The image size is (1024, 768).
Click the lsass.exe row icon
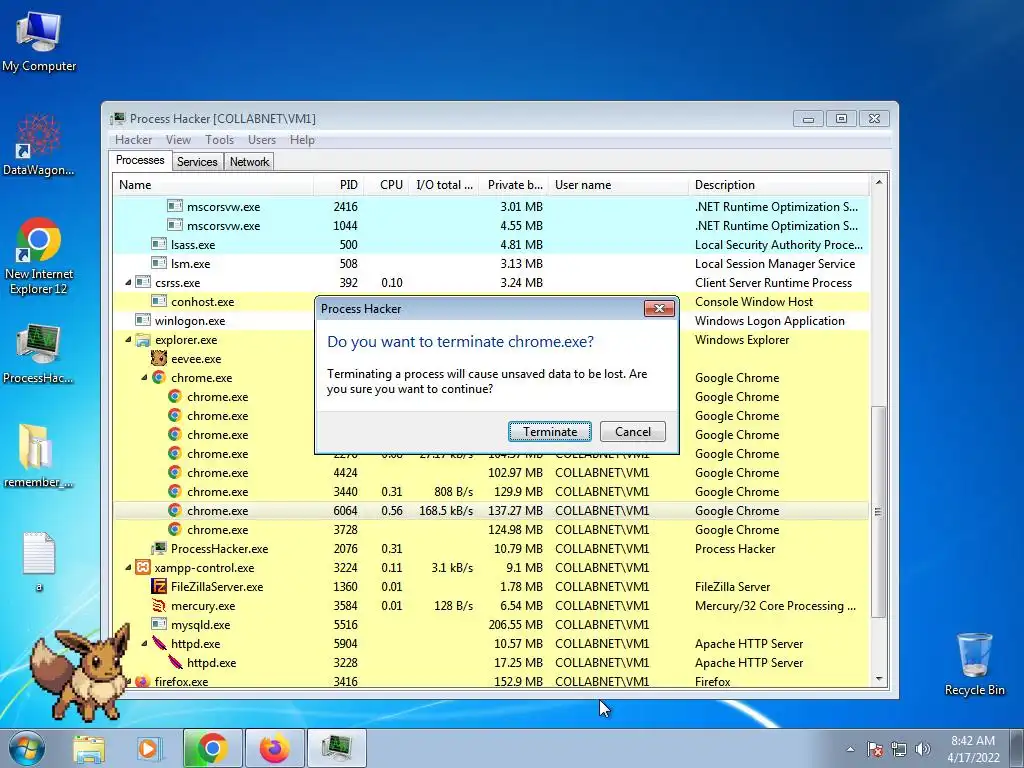pyautogui.click(x=159, y=244)
